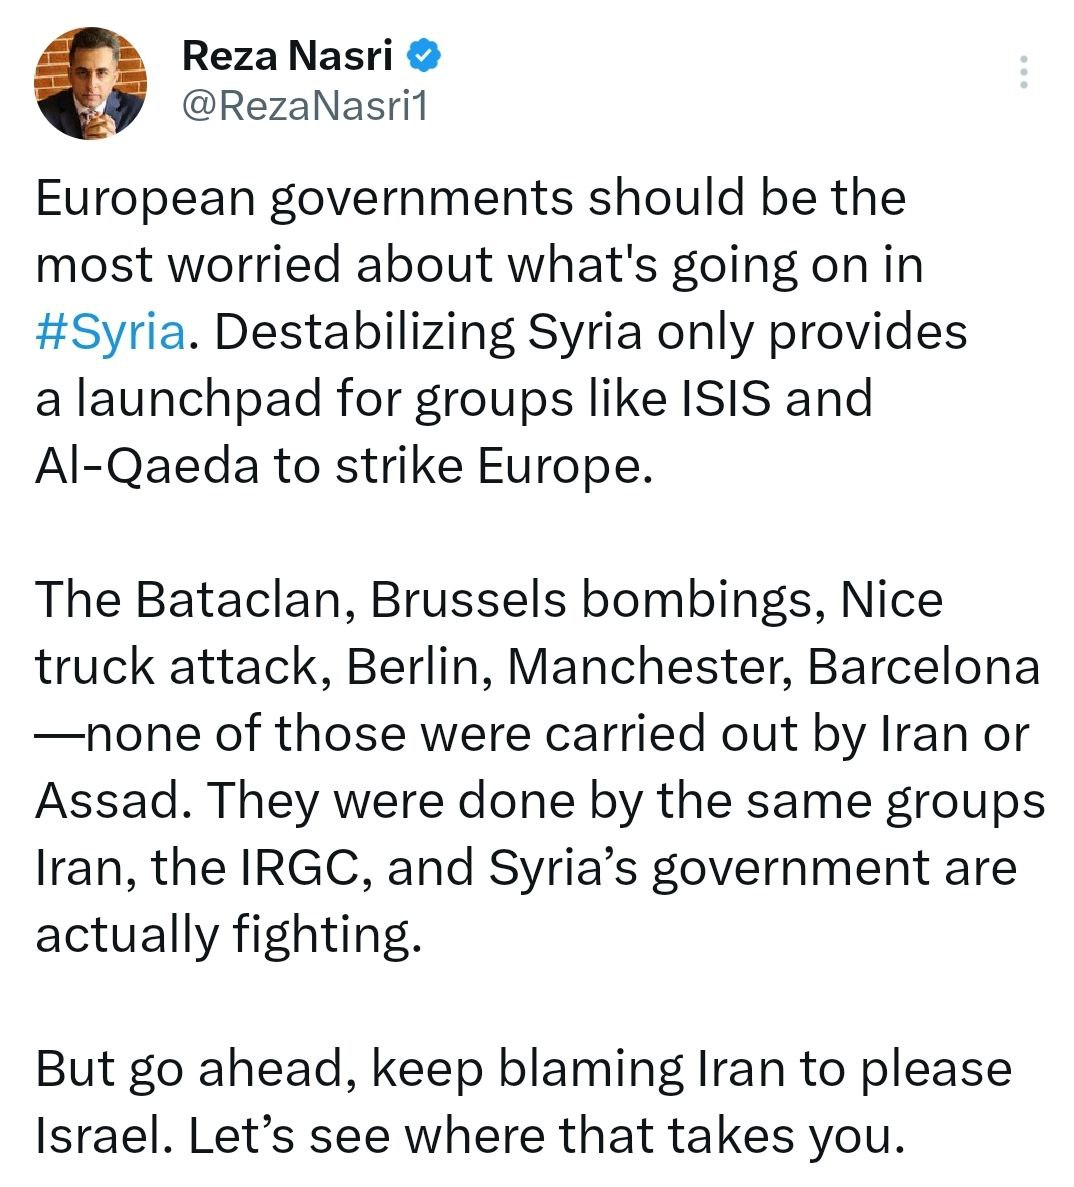This screenshot has height=1187, width=1074.
Task: Click the word "Barcelona" in the tweet
Action: pyautogui.click(x=923, y=668)
